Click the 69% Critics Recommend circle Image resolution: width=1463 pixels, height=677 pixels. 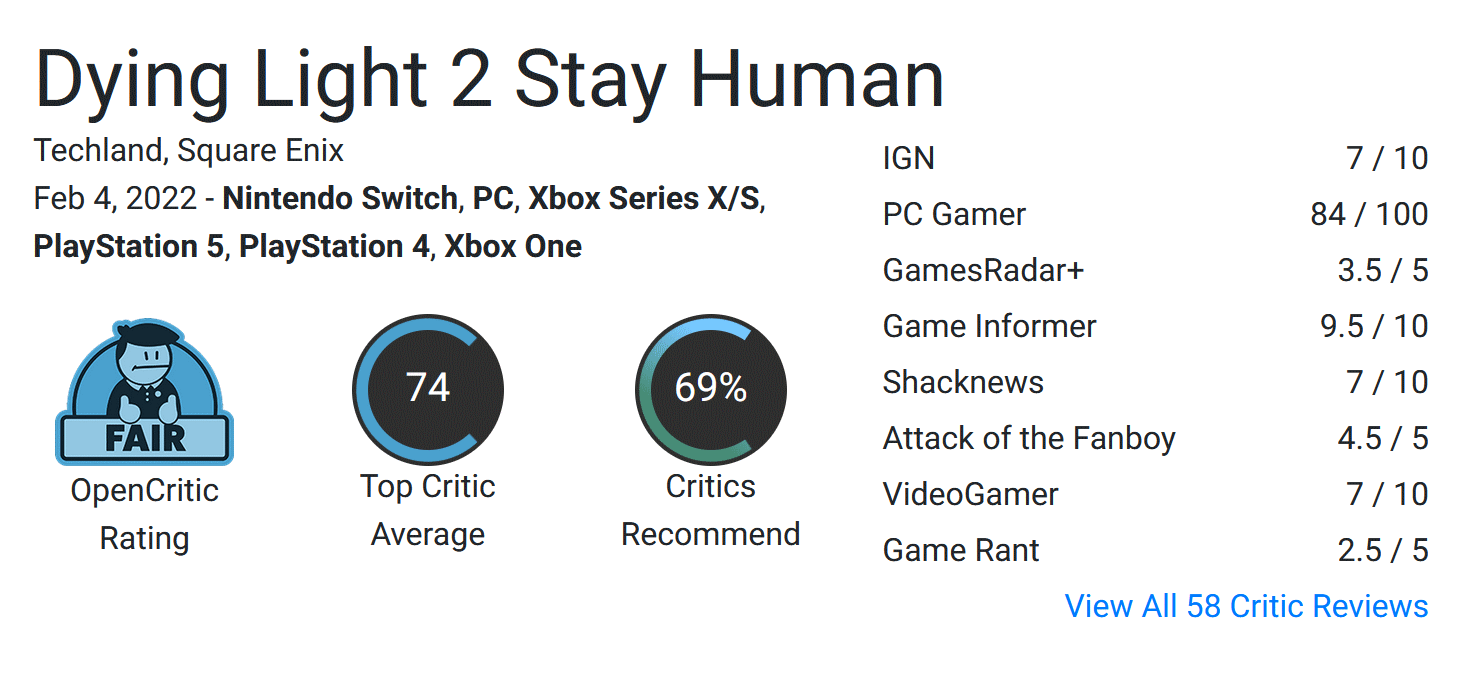tap(711, 389)
